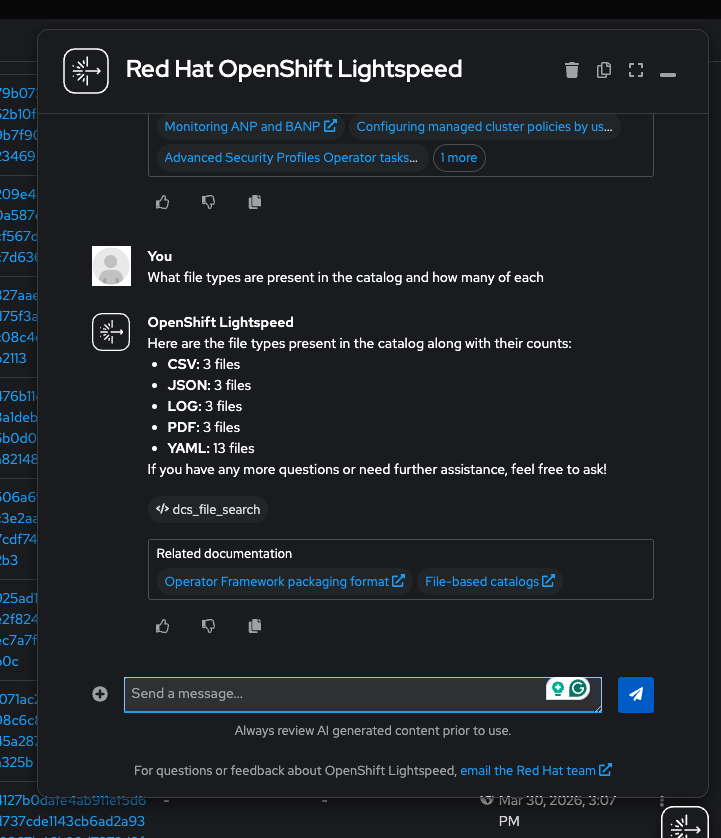The height and width of the screenshot is (838, 721).
Task: Select the LOG: 3 files line
Action: tap(205, 406)
